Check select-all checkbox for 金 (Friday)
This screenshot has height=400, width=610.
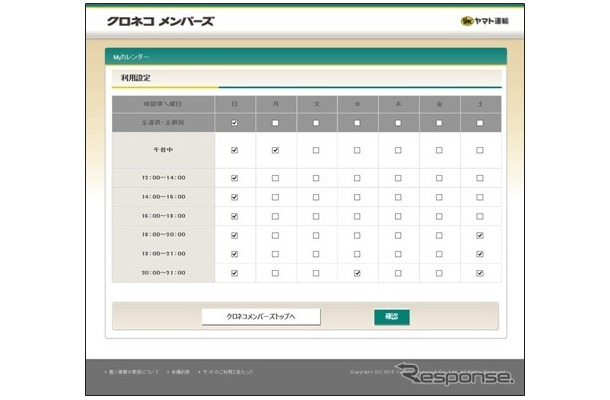(439, 123)
